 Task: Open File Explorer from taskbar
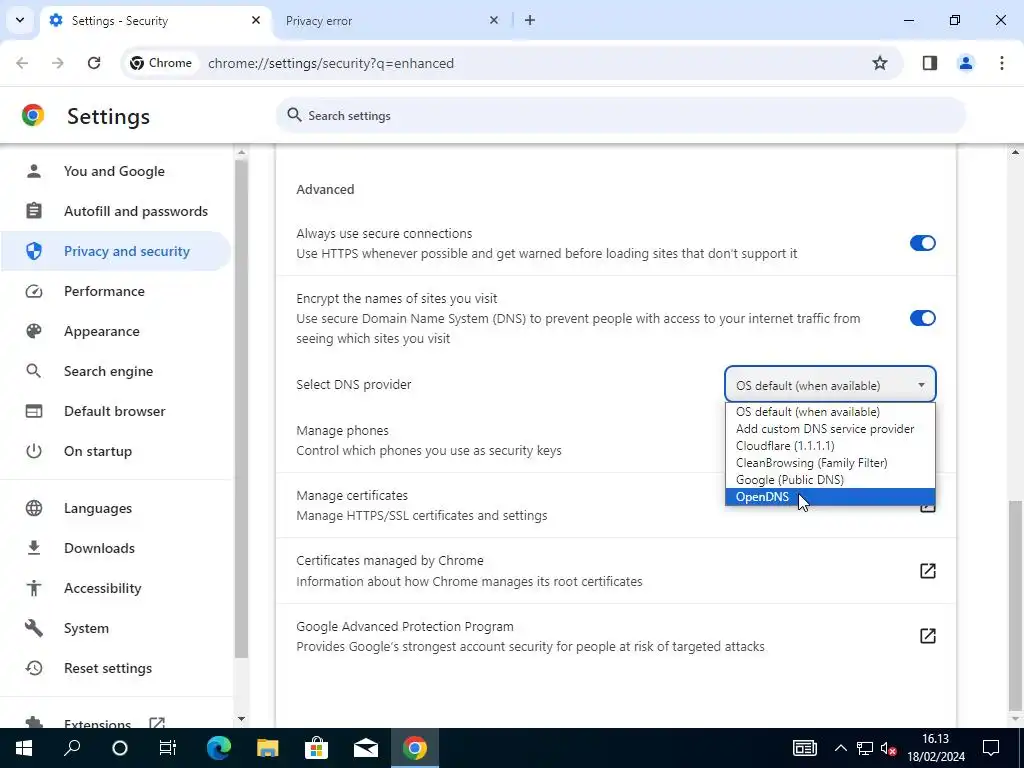click(x=268, y=748)
